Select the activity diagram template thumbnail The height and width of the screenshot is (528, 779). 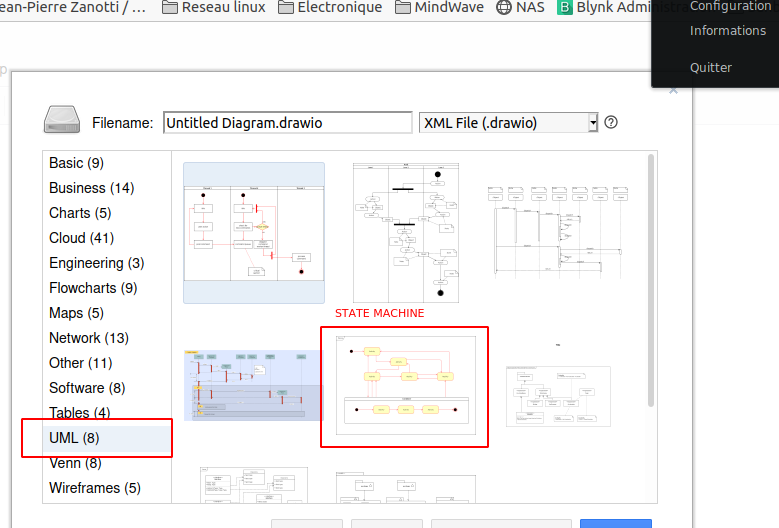(x=405, y=232)
